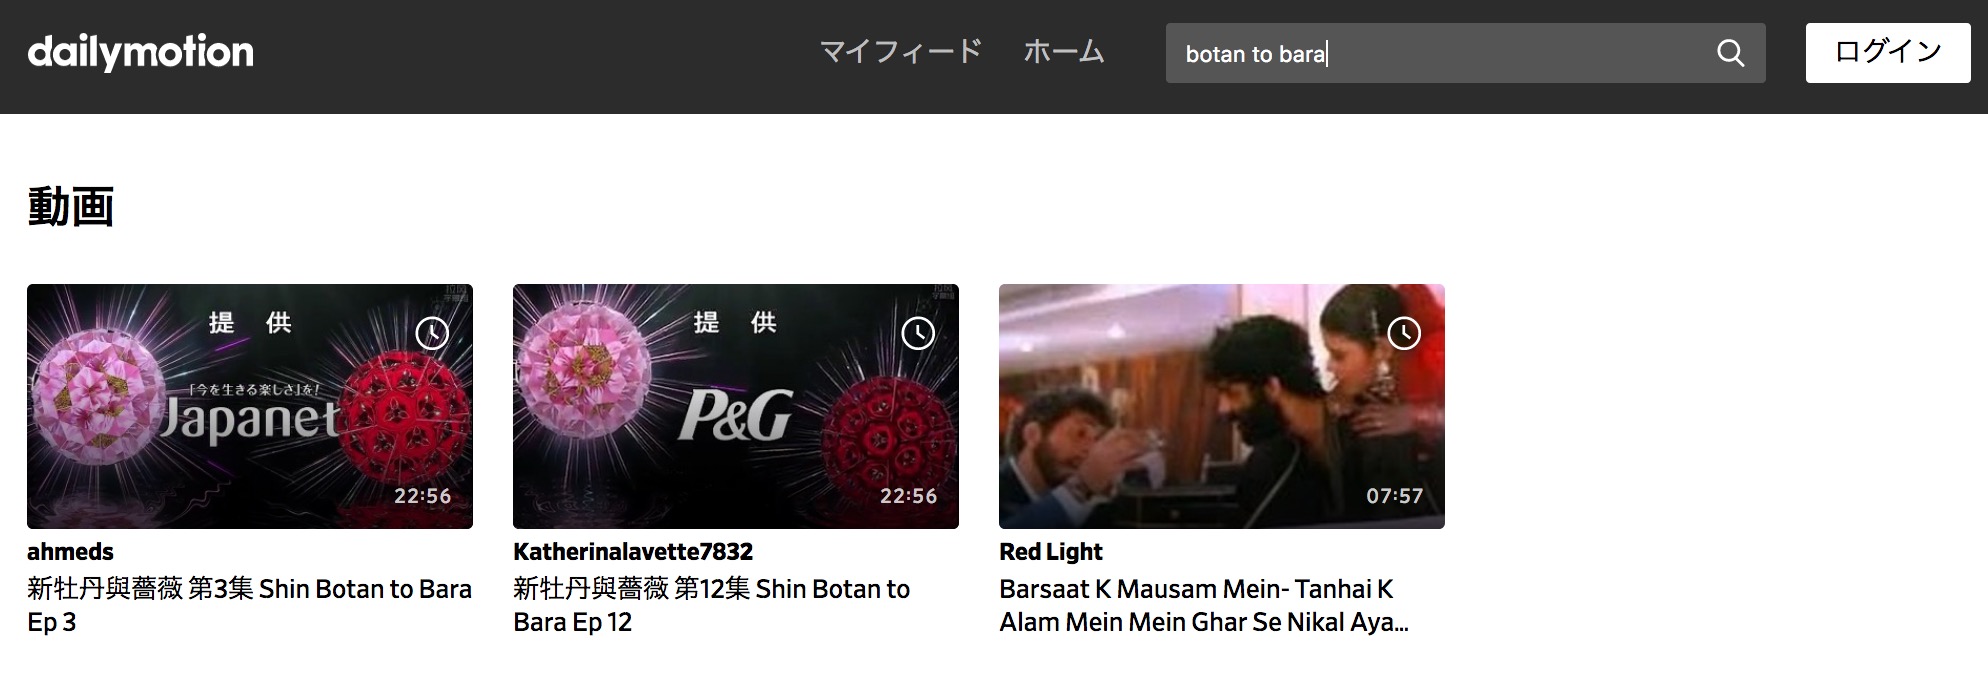Click the 22:56 duration on Japanet video

coord(422,496)
